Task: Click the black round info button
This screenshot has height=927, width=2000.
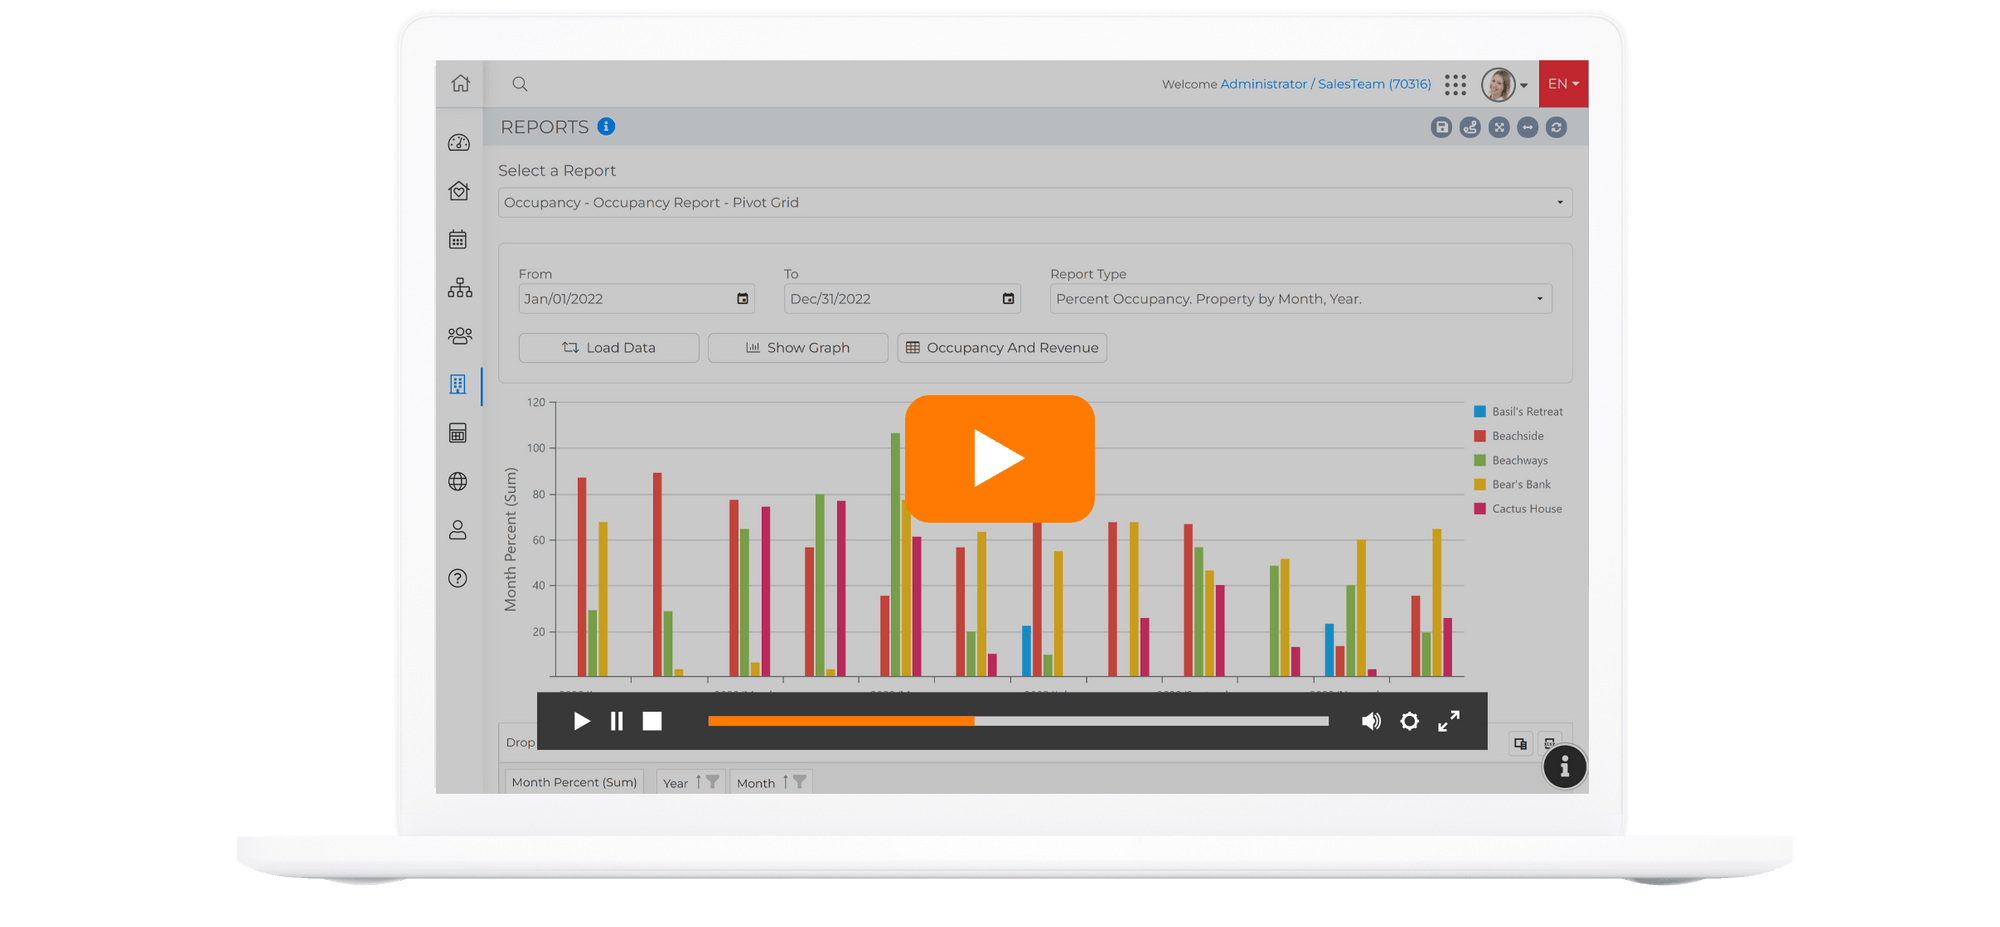Action: [1565, 767]
